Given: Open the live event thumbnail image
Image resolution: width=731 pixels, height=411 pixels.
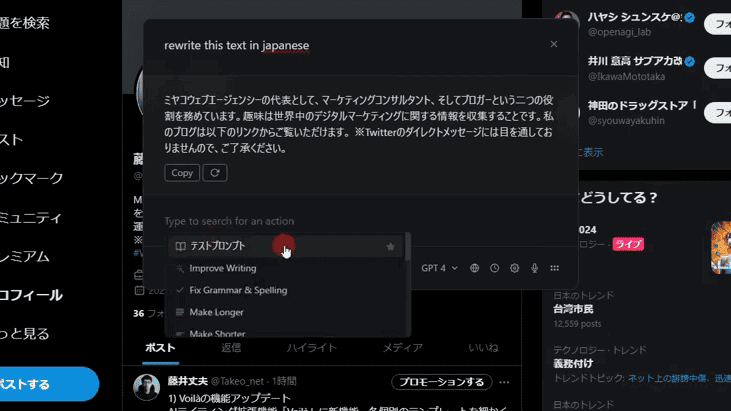Looking at the screenshot, I should click(721, 247).
